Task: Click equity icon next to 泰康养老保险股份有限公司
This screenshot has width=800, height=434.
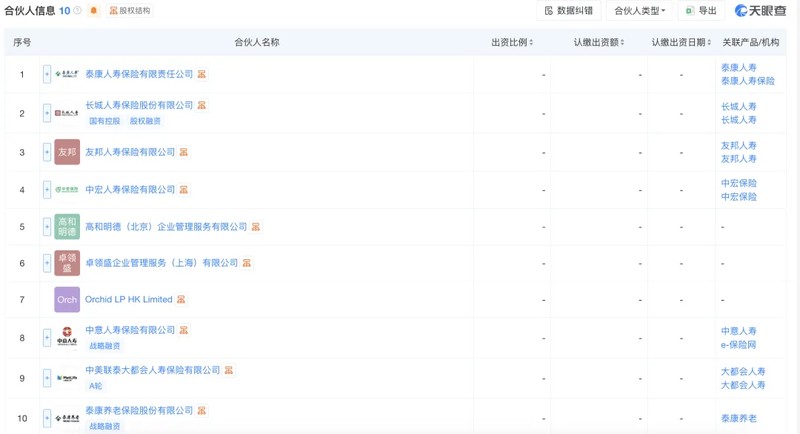Action: click(202, 410)
